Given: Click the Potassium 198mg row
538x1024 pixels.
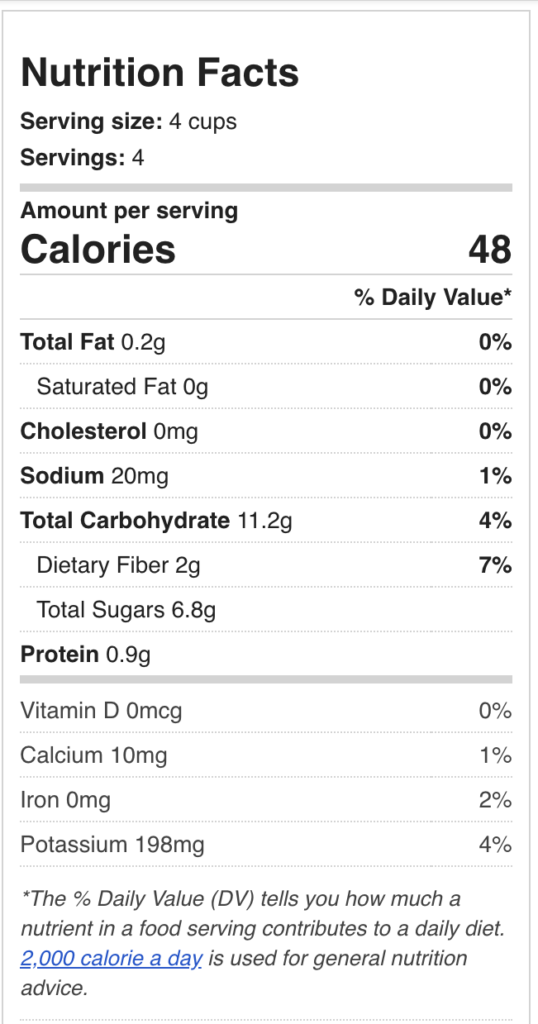Looking at the screenshot, I should [266, 845].
